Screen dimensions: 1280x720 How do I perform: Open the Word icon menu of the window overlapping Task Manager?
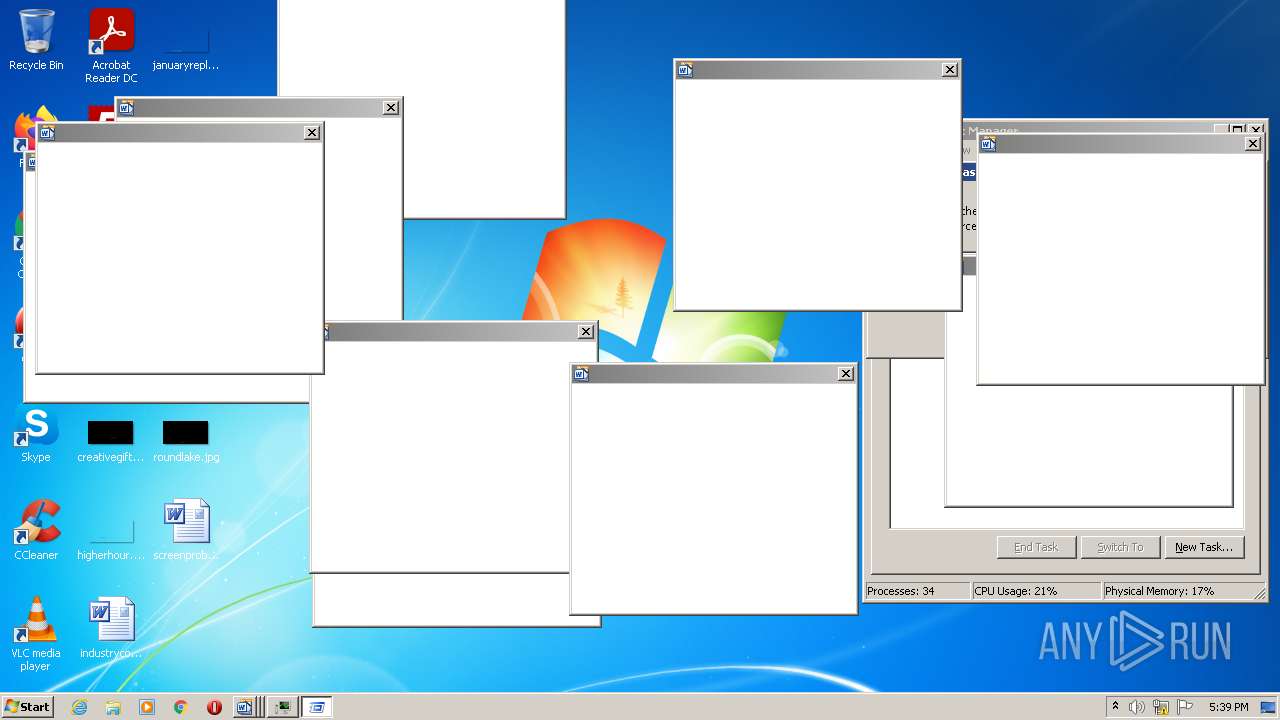(988, 144)
